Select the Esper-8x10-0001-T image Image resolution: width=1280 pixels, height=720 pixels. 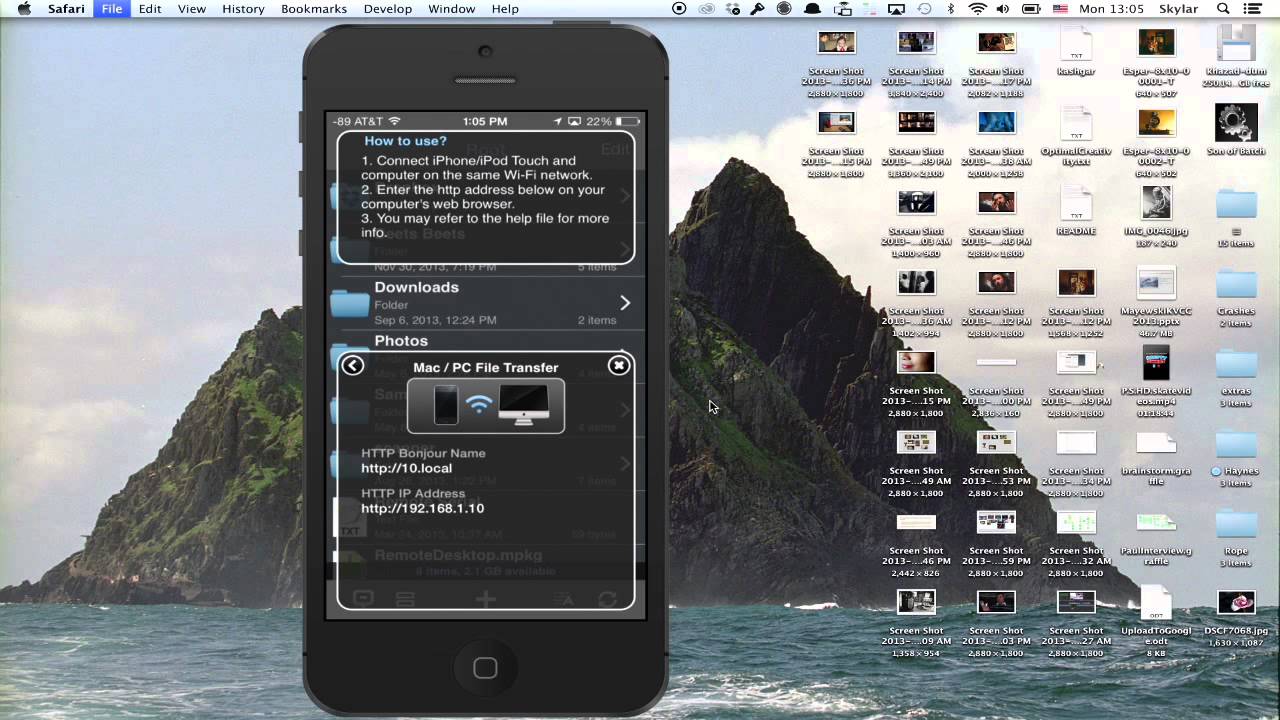pos(1156,42)
